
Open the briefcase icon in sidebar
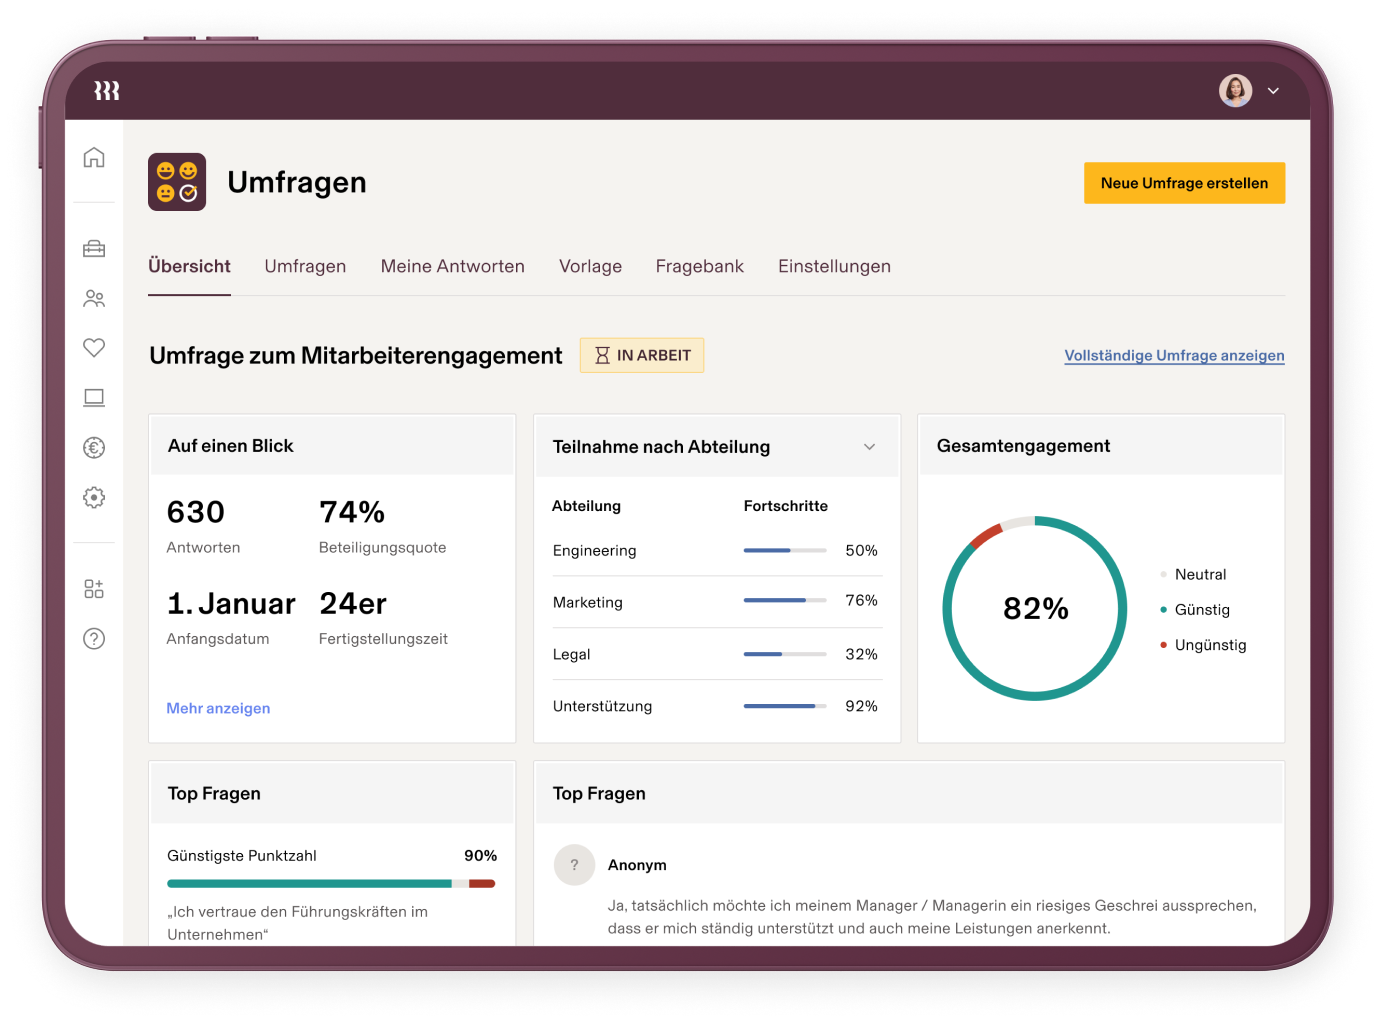point(94,249)
